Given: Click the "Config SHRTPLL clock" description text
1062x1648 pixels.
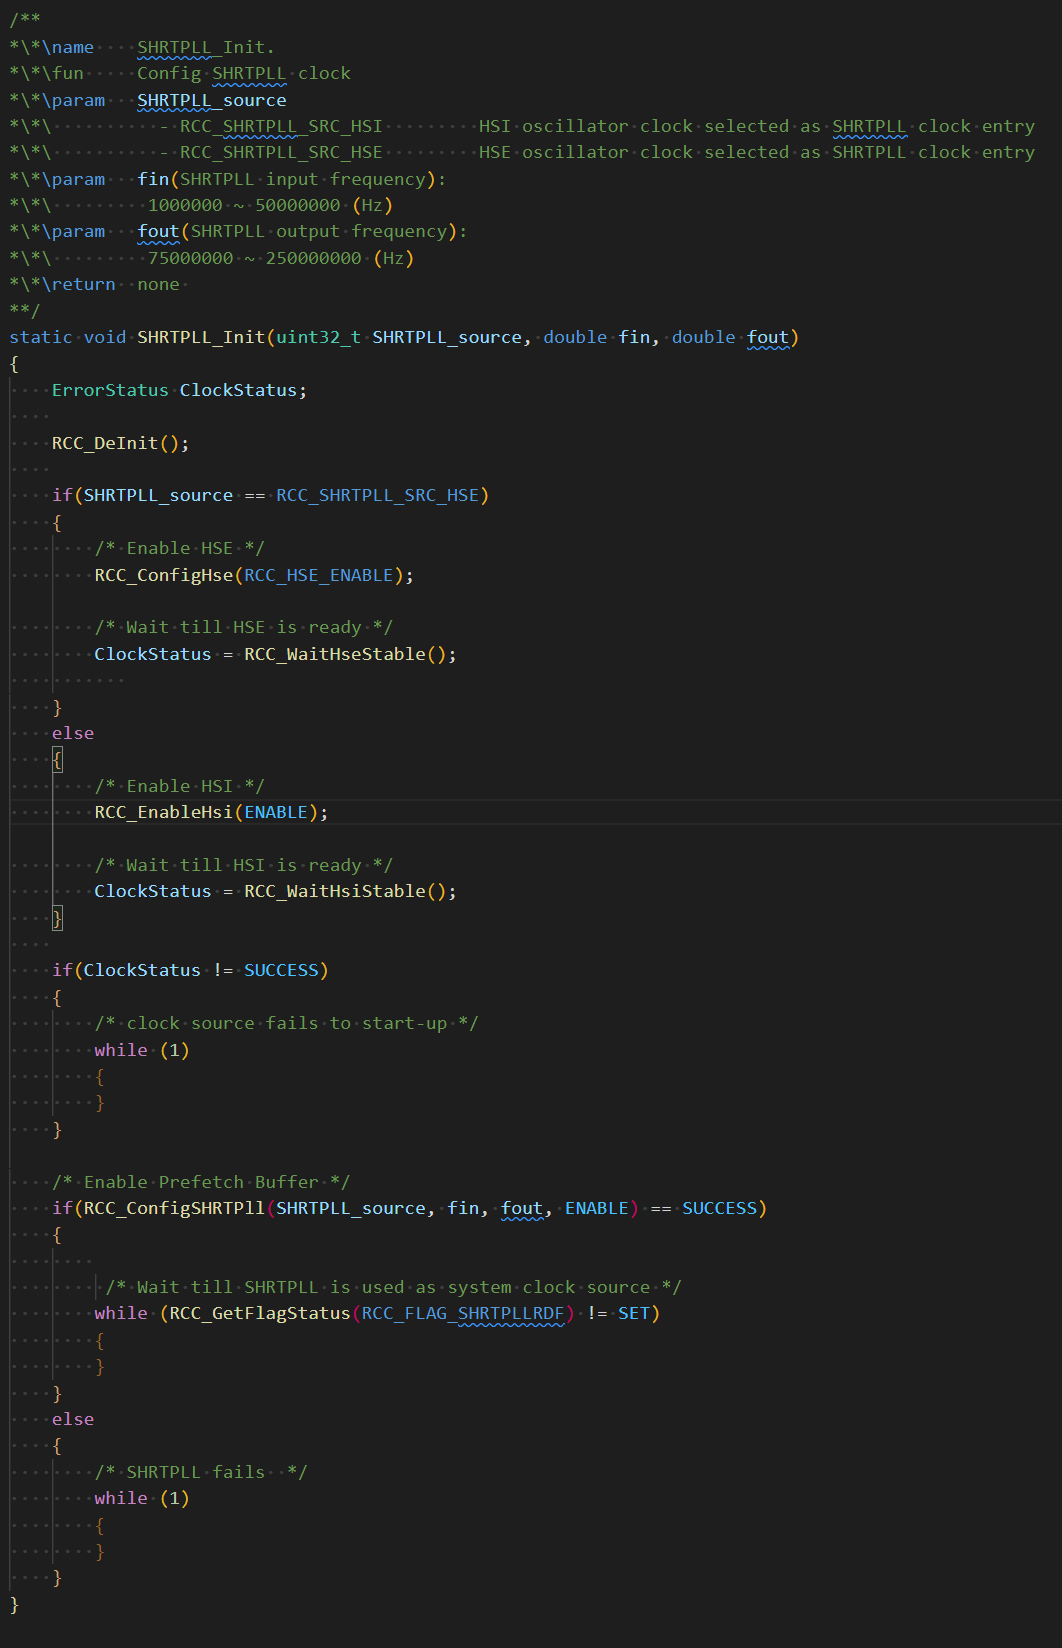Looking at the screenshot, I should coord(244,73).
